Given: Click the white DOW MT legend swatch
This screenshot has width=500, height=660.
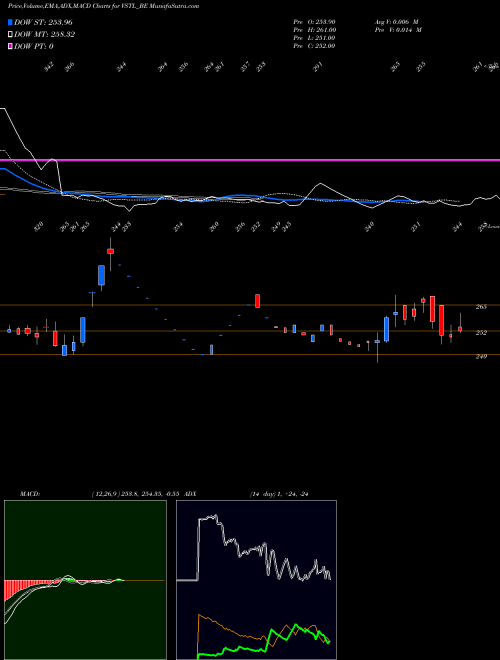Looking at the screenshot, I should tap(10, 35).
